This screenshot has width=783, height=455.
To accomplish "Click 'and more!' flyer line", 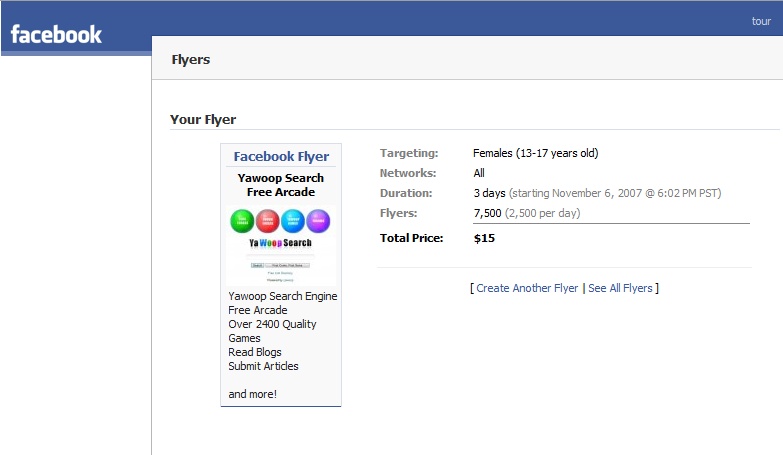I will [x=252, y=394].
